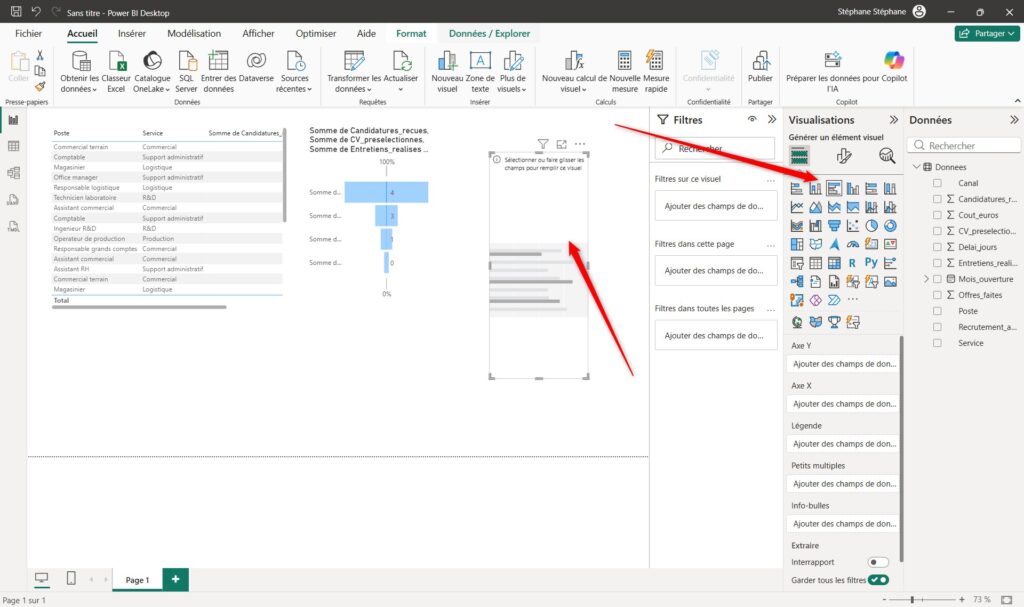The image size is (1024, 607).
Task: Open Plus de visuels dropdown
Action: 512,72
